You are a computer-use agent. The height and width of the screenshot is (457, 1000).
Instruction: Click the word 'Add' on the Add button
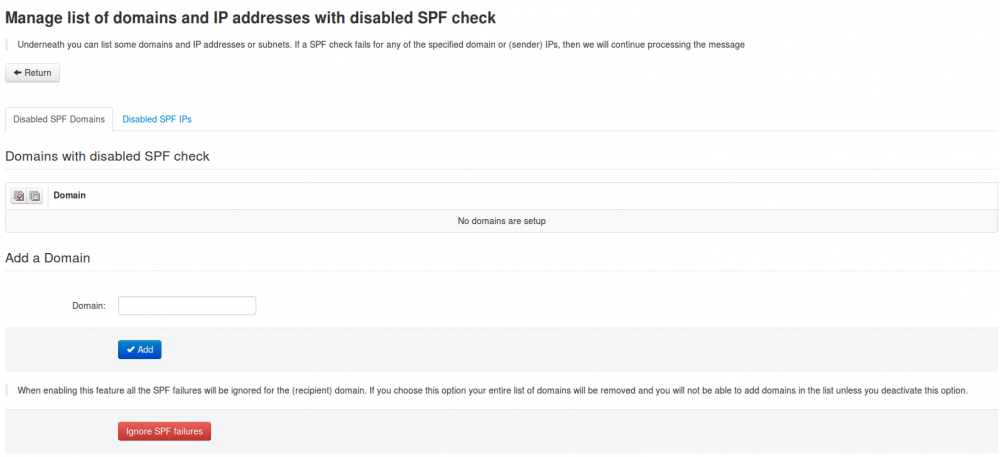146,350
